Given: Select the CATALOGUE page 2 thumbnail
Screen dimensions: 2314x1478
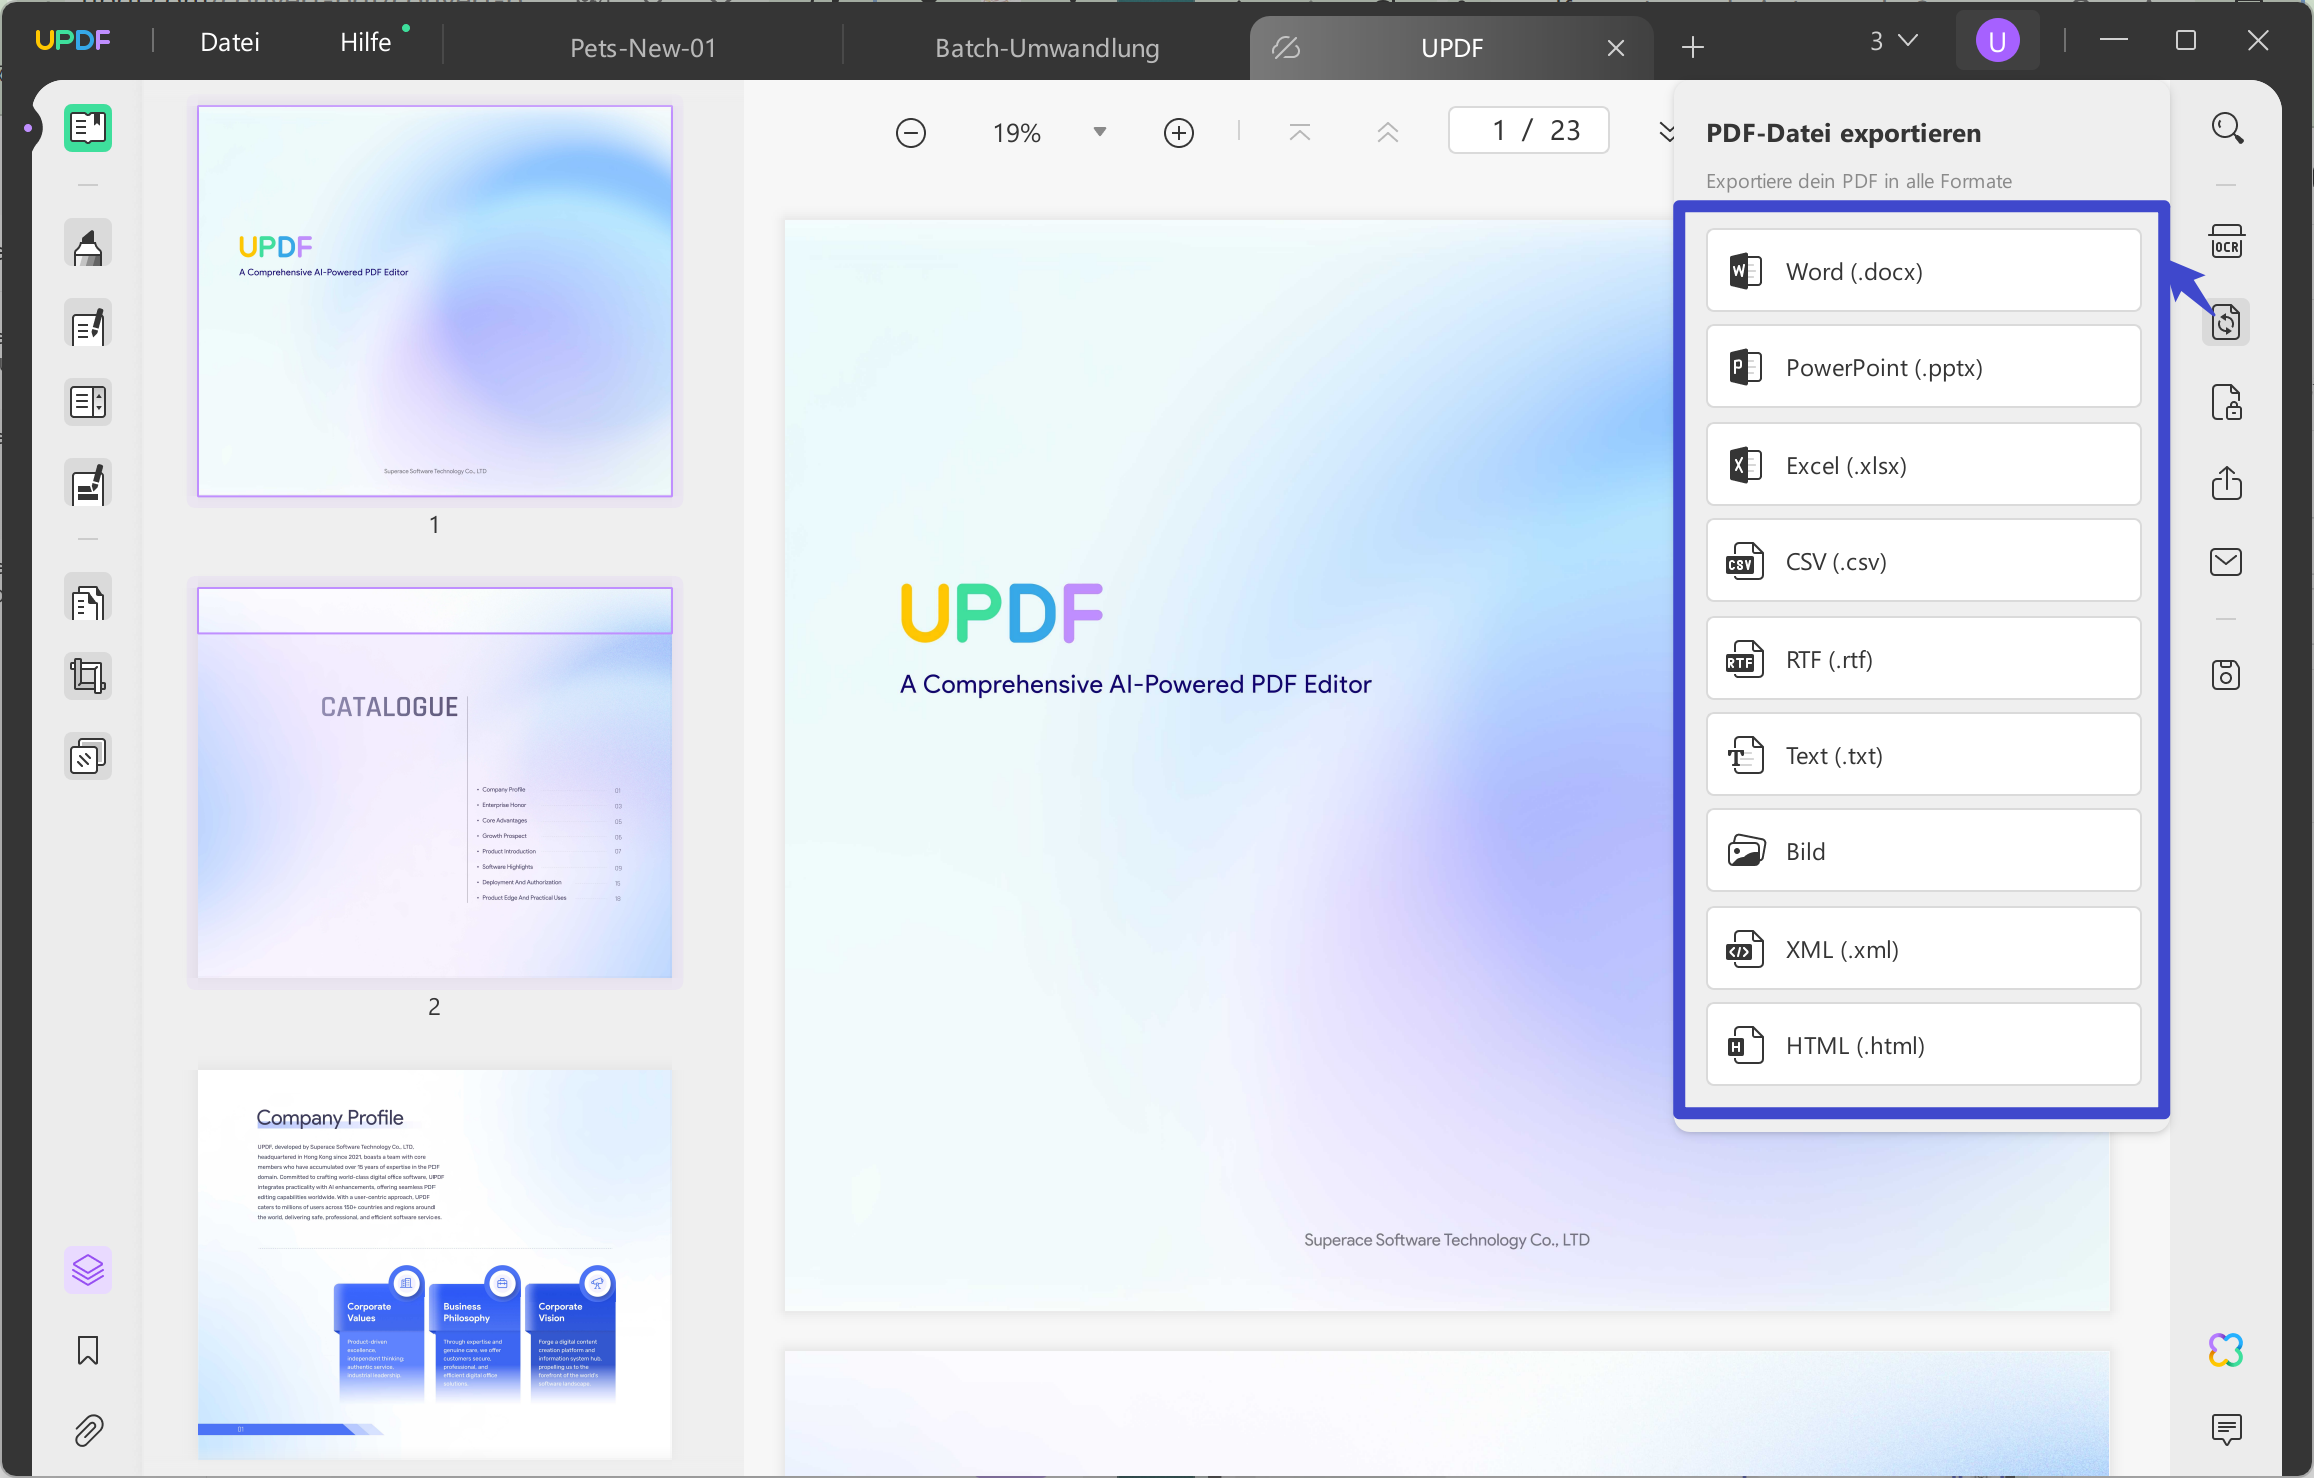Looking at the screenshot, I should pyautogui.click(x=435, y=783).
